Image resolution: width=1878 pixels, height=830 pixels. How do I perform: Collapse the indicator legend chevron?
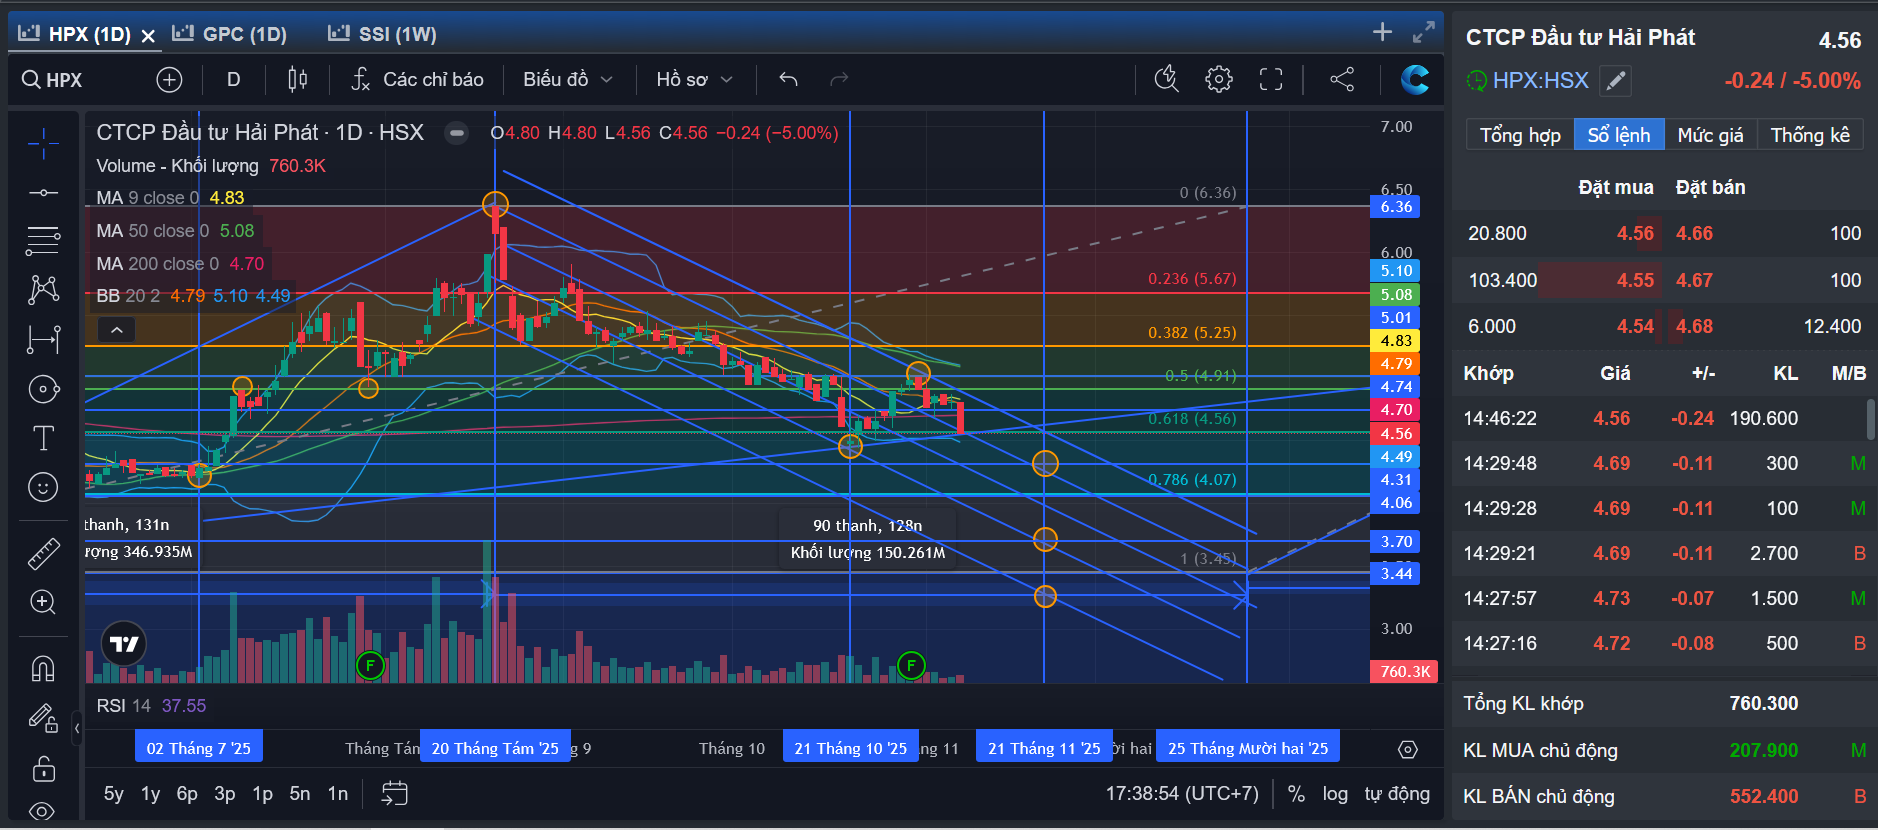click(116, 329)
